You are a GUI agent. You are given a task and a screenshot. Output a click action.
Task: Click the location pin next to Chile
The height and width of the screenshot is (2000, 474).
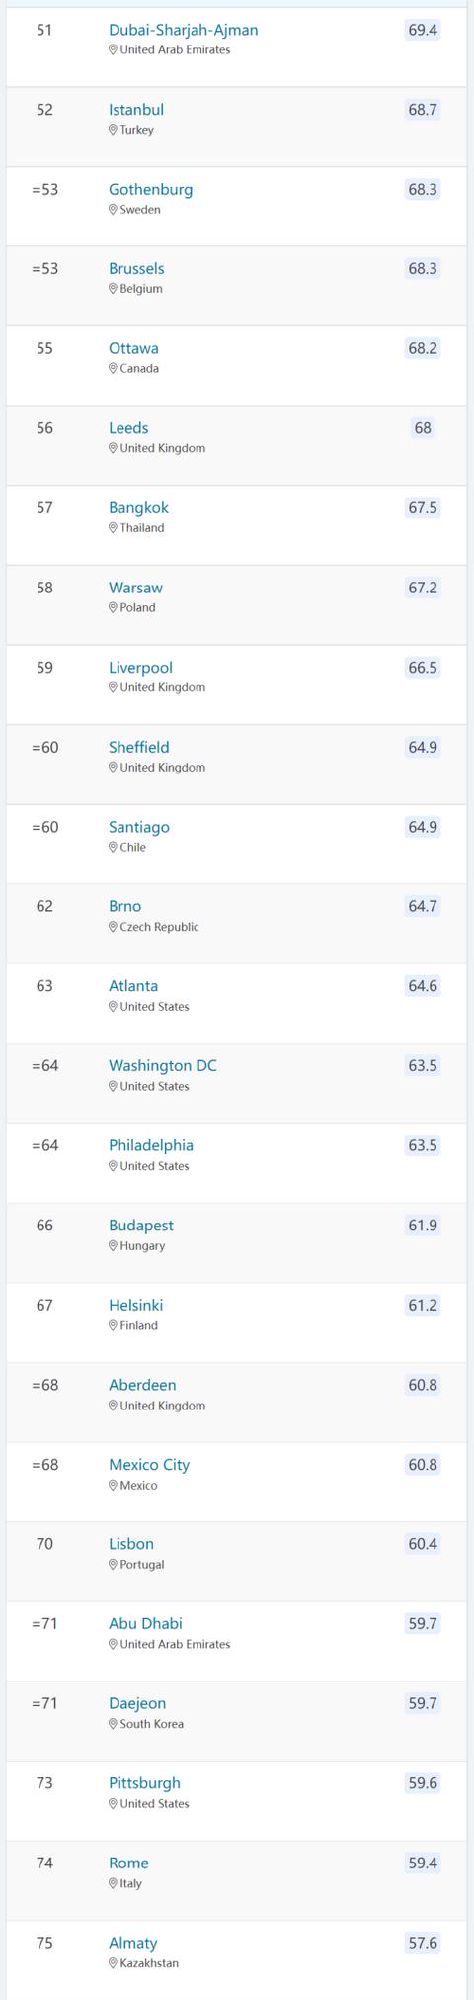pos(113,847)
